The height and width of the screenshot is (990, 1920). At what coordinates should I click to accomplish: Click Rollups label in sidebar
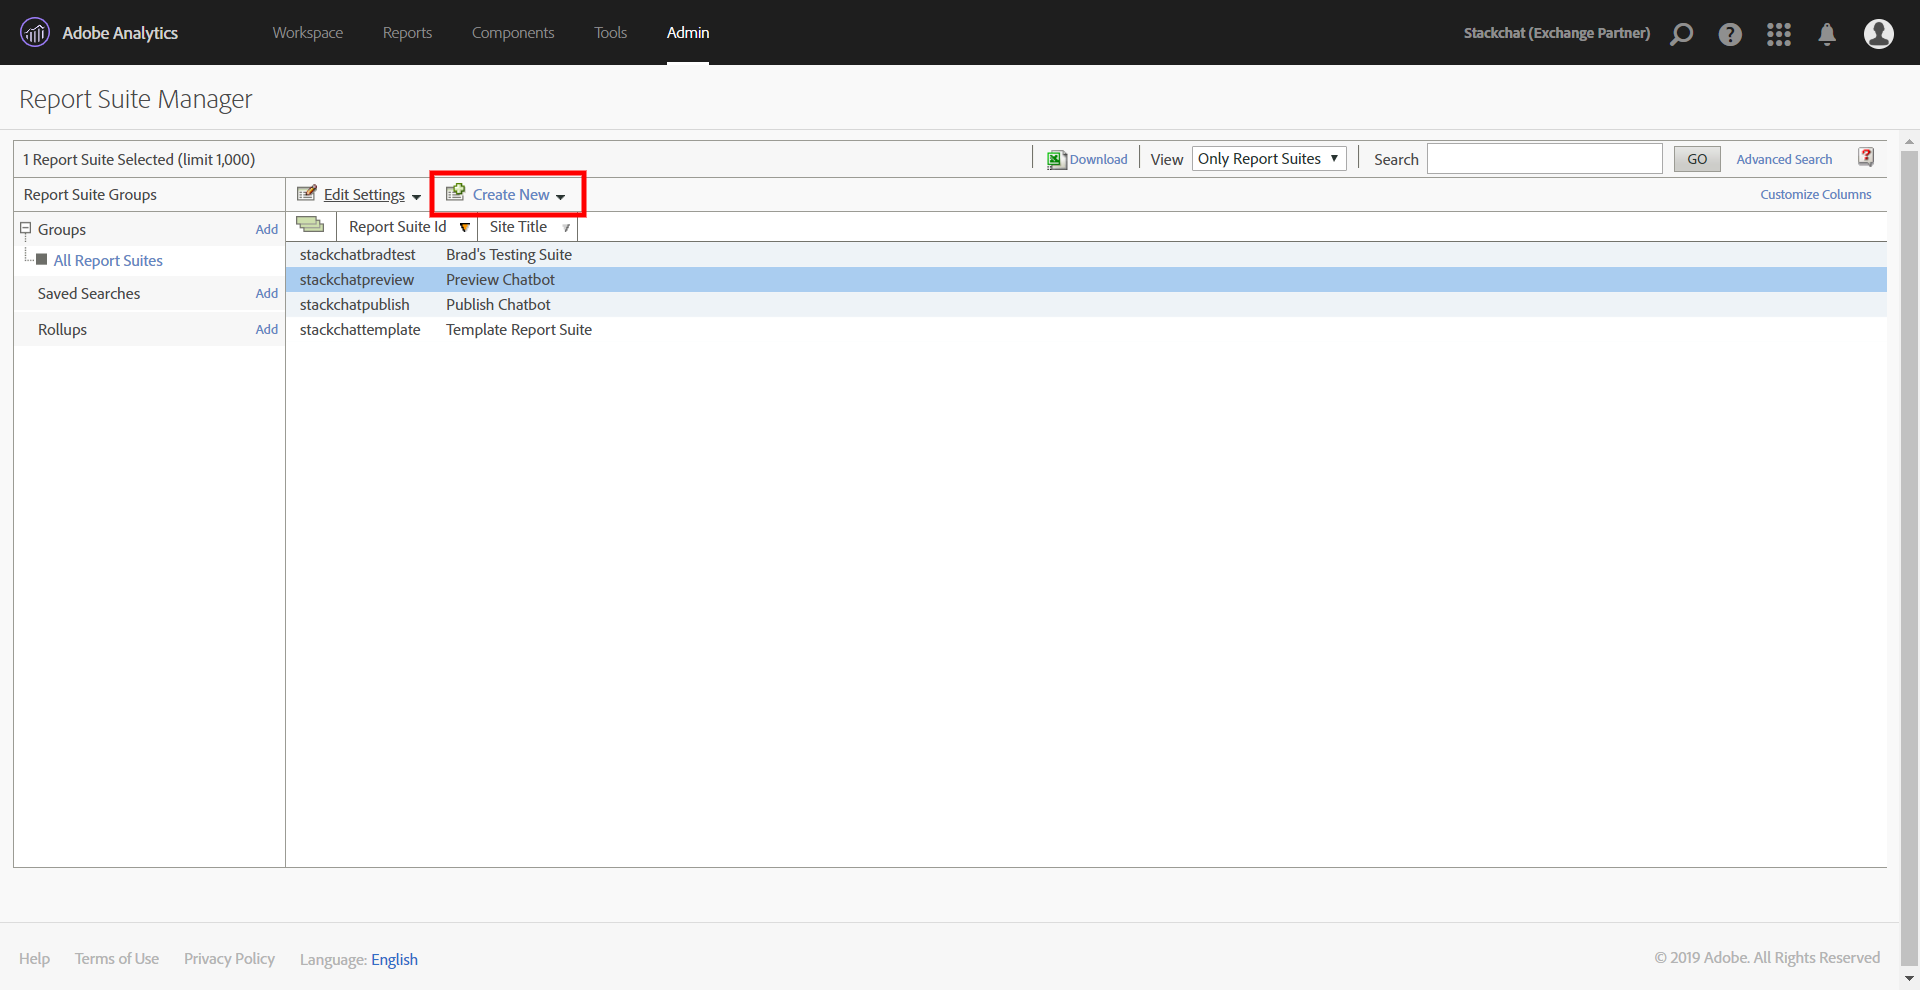click(62, 330)
